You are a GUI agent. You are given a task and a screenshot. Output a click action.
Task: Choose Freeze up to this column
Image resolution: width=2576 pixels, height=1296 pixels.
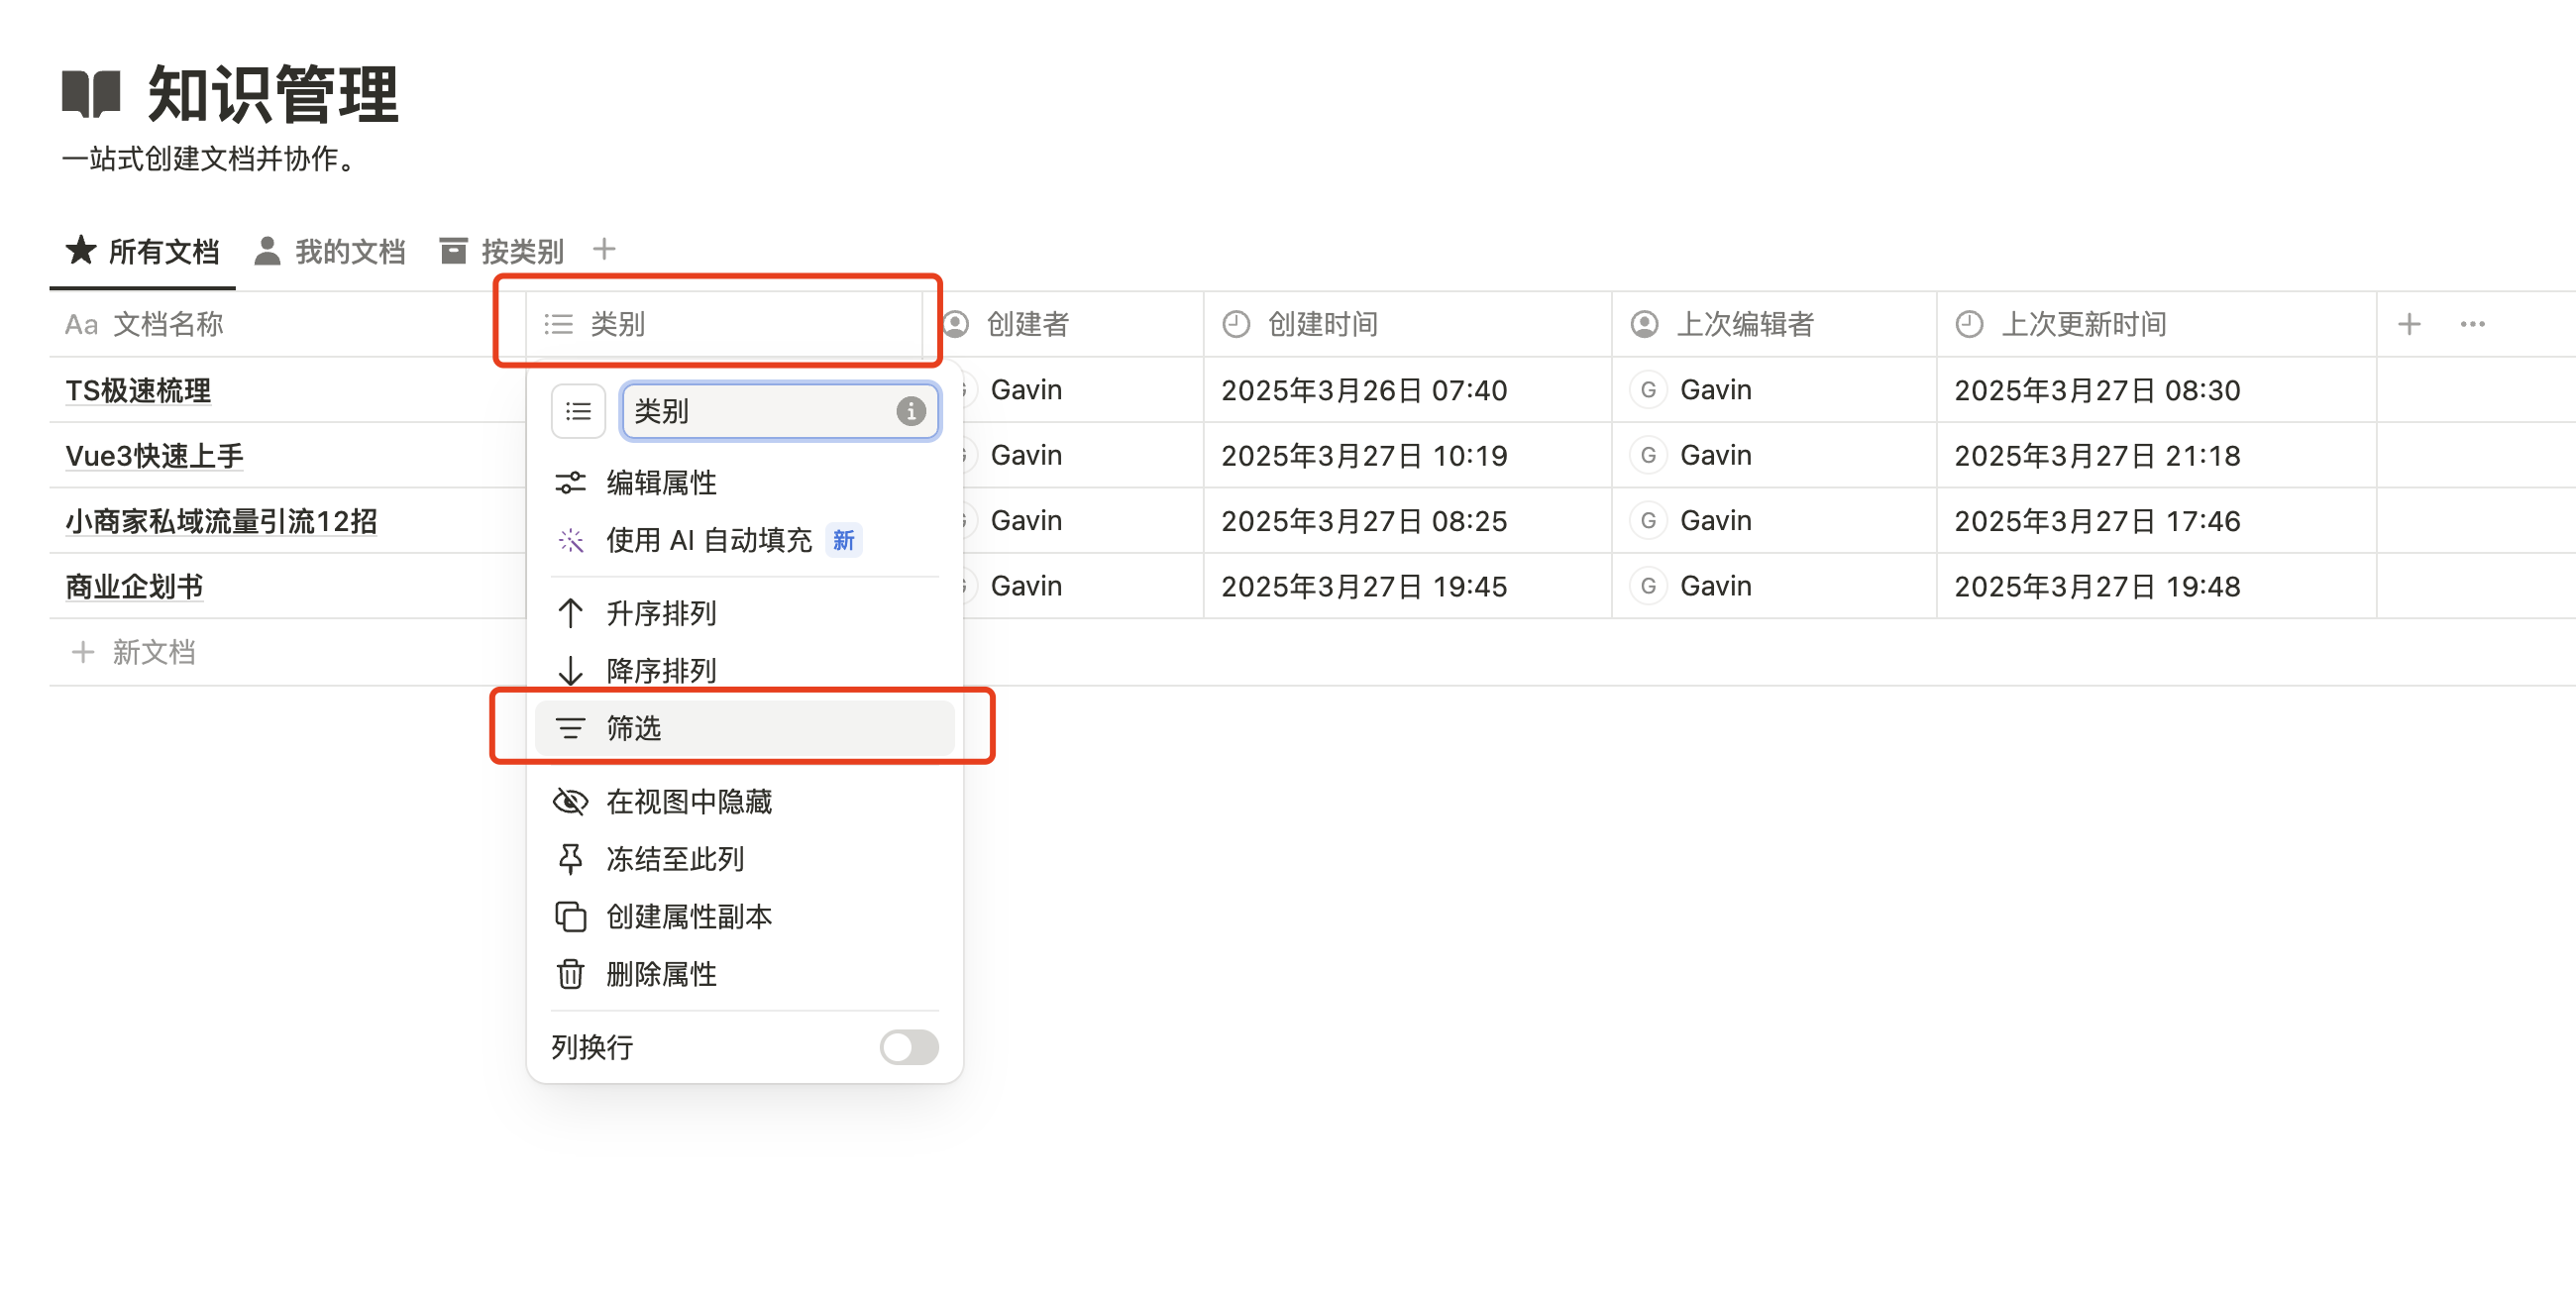click(674, 859)
